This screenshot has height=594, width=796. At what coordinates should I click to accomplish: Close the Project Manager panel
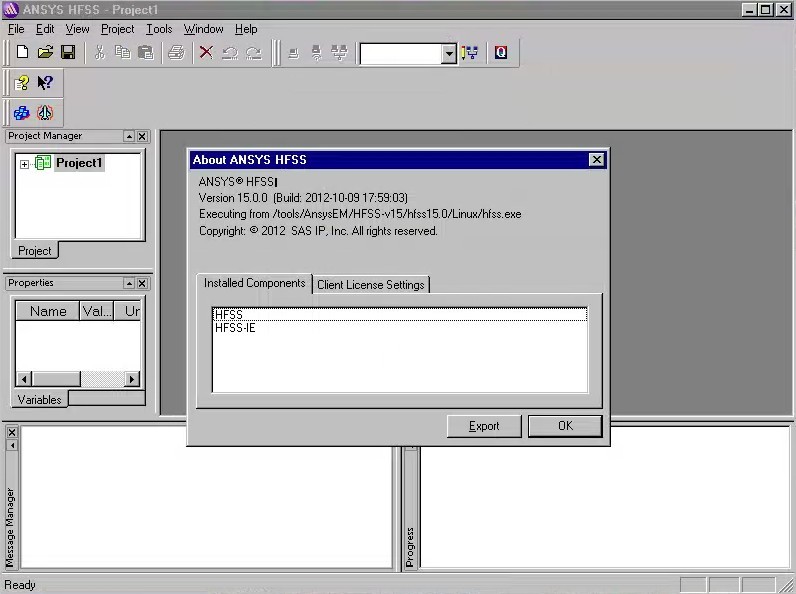[142, 136]
